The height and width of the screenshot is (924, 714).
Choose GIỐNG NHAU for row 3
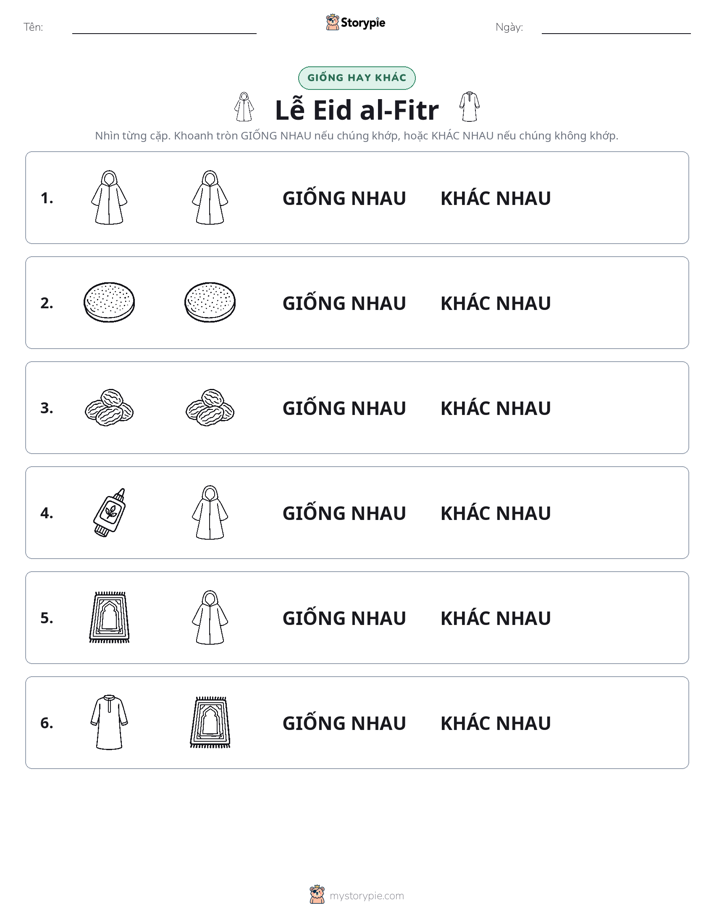pyautogui.click(x=344, y=408)
